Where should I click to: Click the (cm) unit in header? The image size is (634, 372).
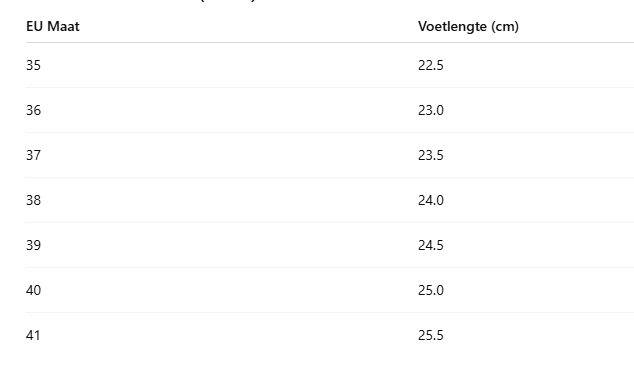click(x=505, y=27)
